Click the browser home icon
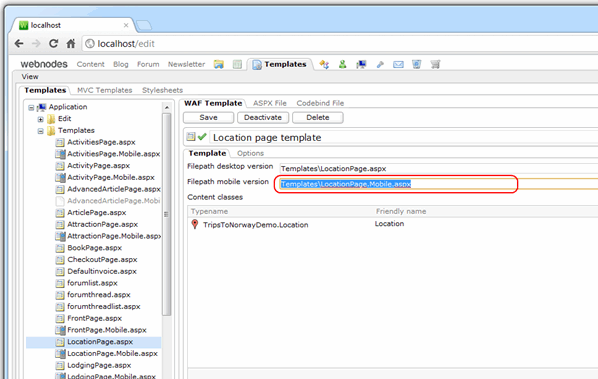 pyautogui.click(x=71, y=43)
